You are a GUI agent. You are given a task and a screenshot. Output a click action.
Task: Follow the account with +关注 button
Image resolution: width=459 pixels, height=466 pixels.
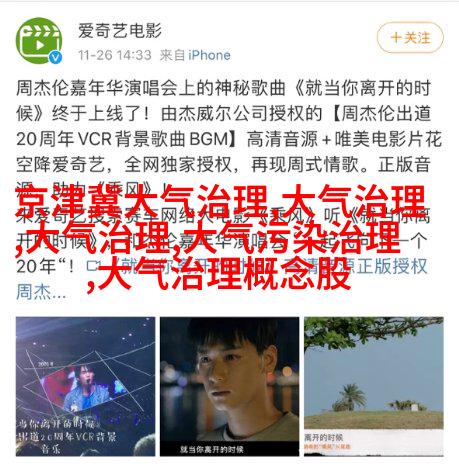pyautogui.click(x=410, y=38)
